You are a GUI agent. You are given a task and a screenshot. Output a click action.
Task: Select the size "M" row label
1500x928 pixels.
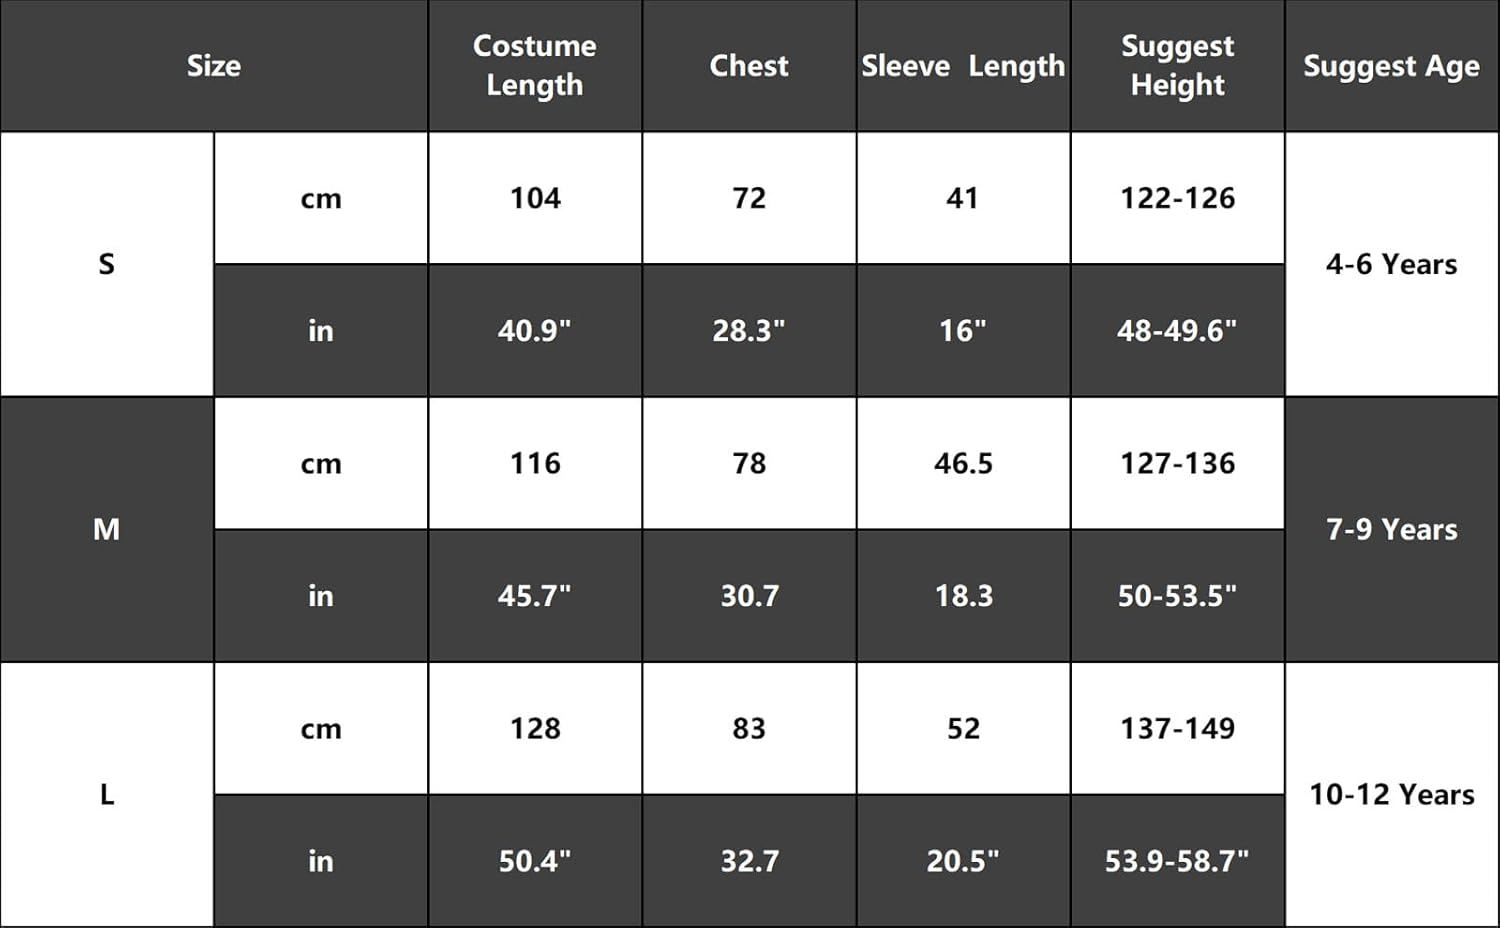(107, 529)
